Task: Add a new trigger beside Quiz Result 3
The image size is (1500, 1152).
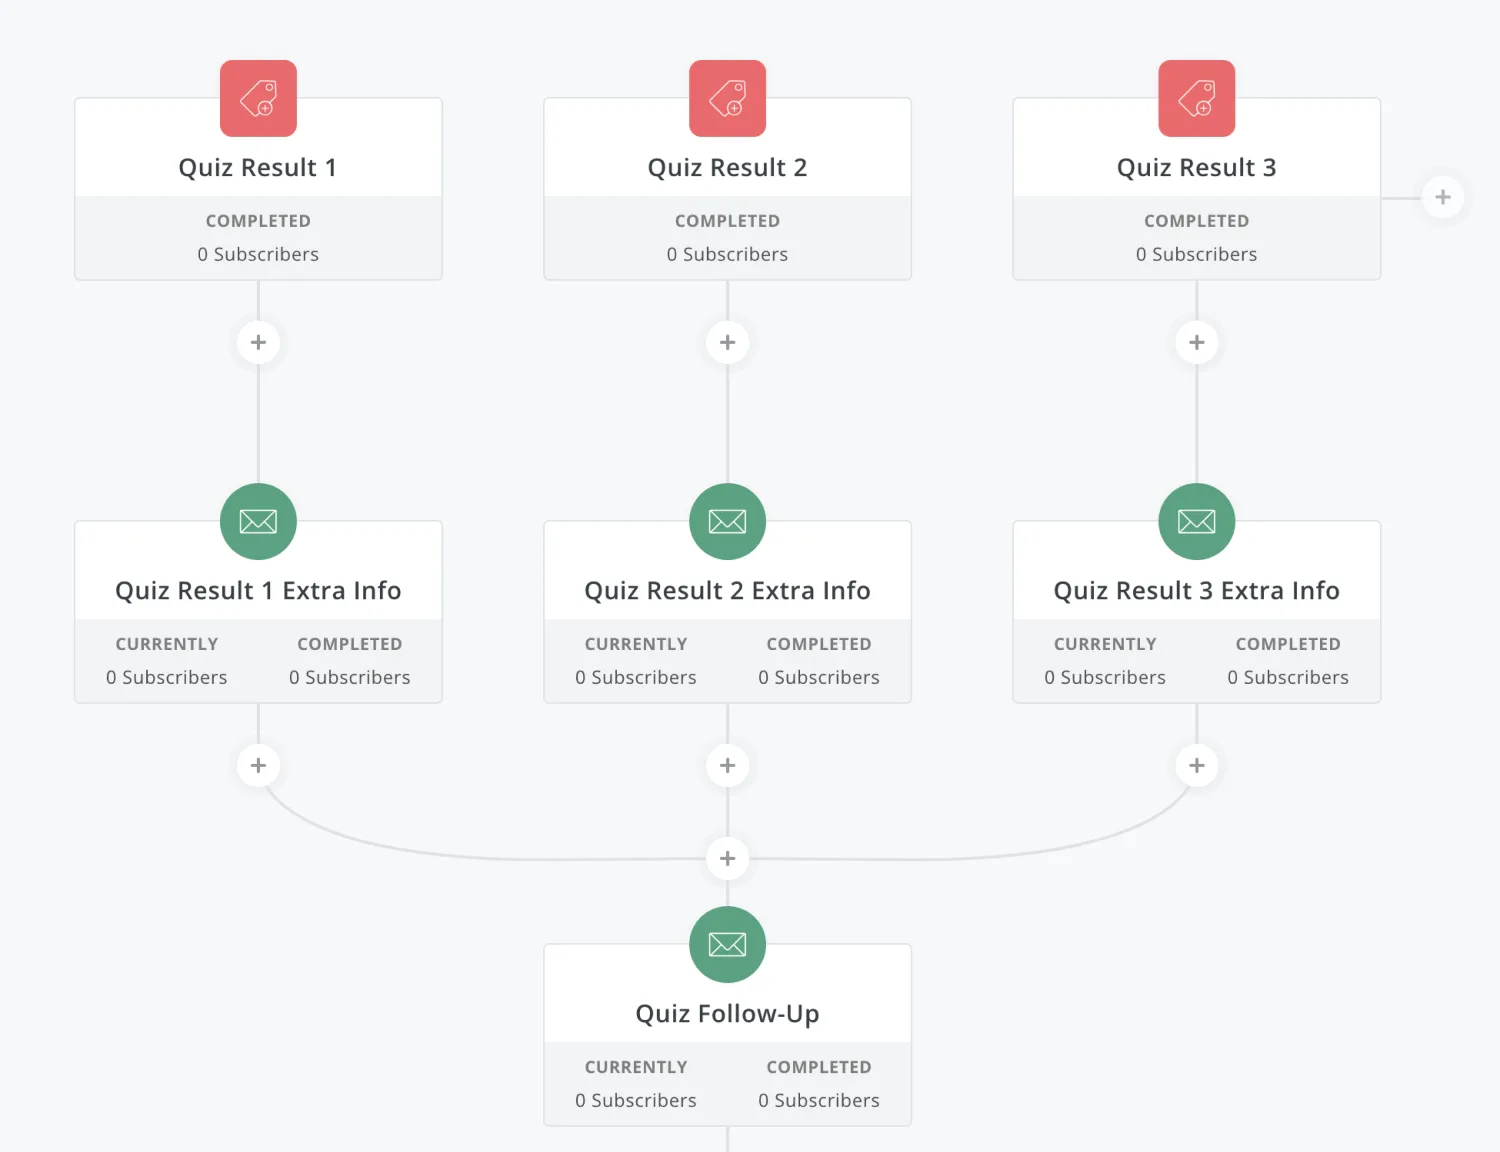Action: tap(1442, 197)
